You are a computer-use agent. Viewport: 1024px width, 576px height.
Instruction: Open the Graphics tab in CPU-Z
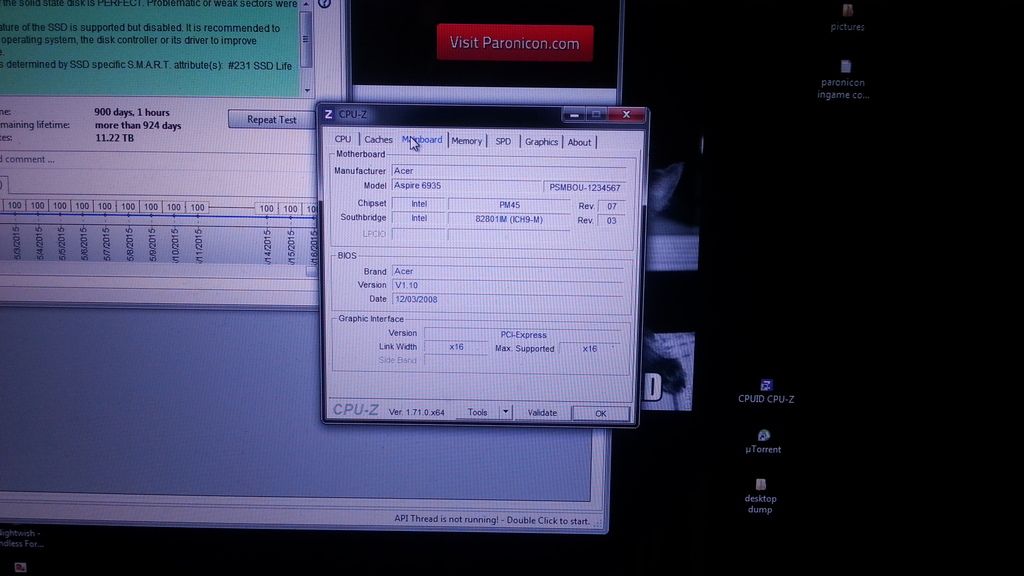pos(541,142)
